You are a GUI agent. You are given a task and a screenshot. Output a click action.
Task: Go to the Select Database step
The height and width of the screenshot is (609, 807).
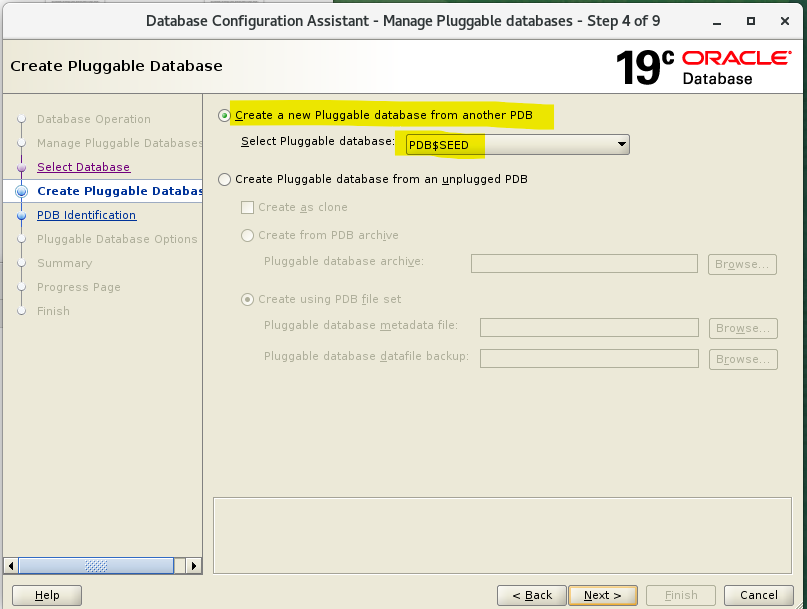click(x=83, y=167)
